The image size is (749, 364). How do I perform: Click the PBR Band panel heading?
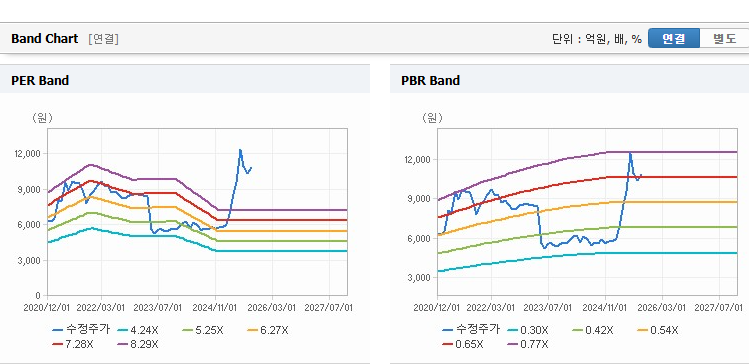[430, 80]
